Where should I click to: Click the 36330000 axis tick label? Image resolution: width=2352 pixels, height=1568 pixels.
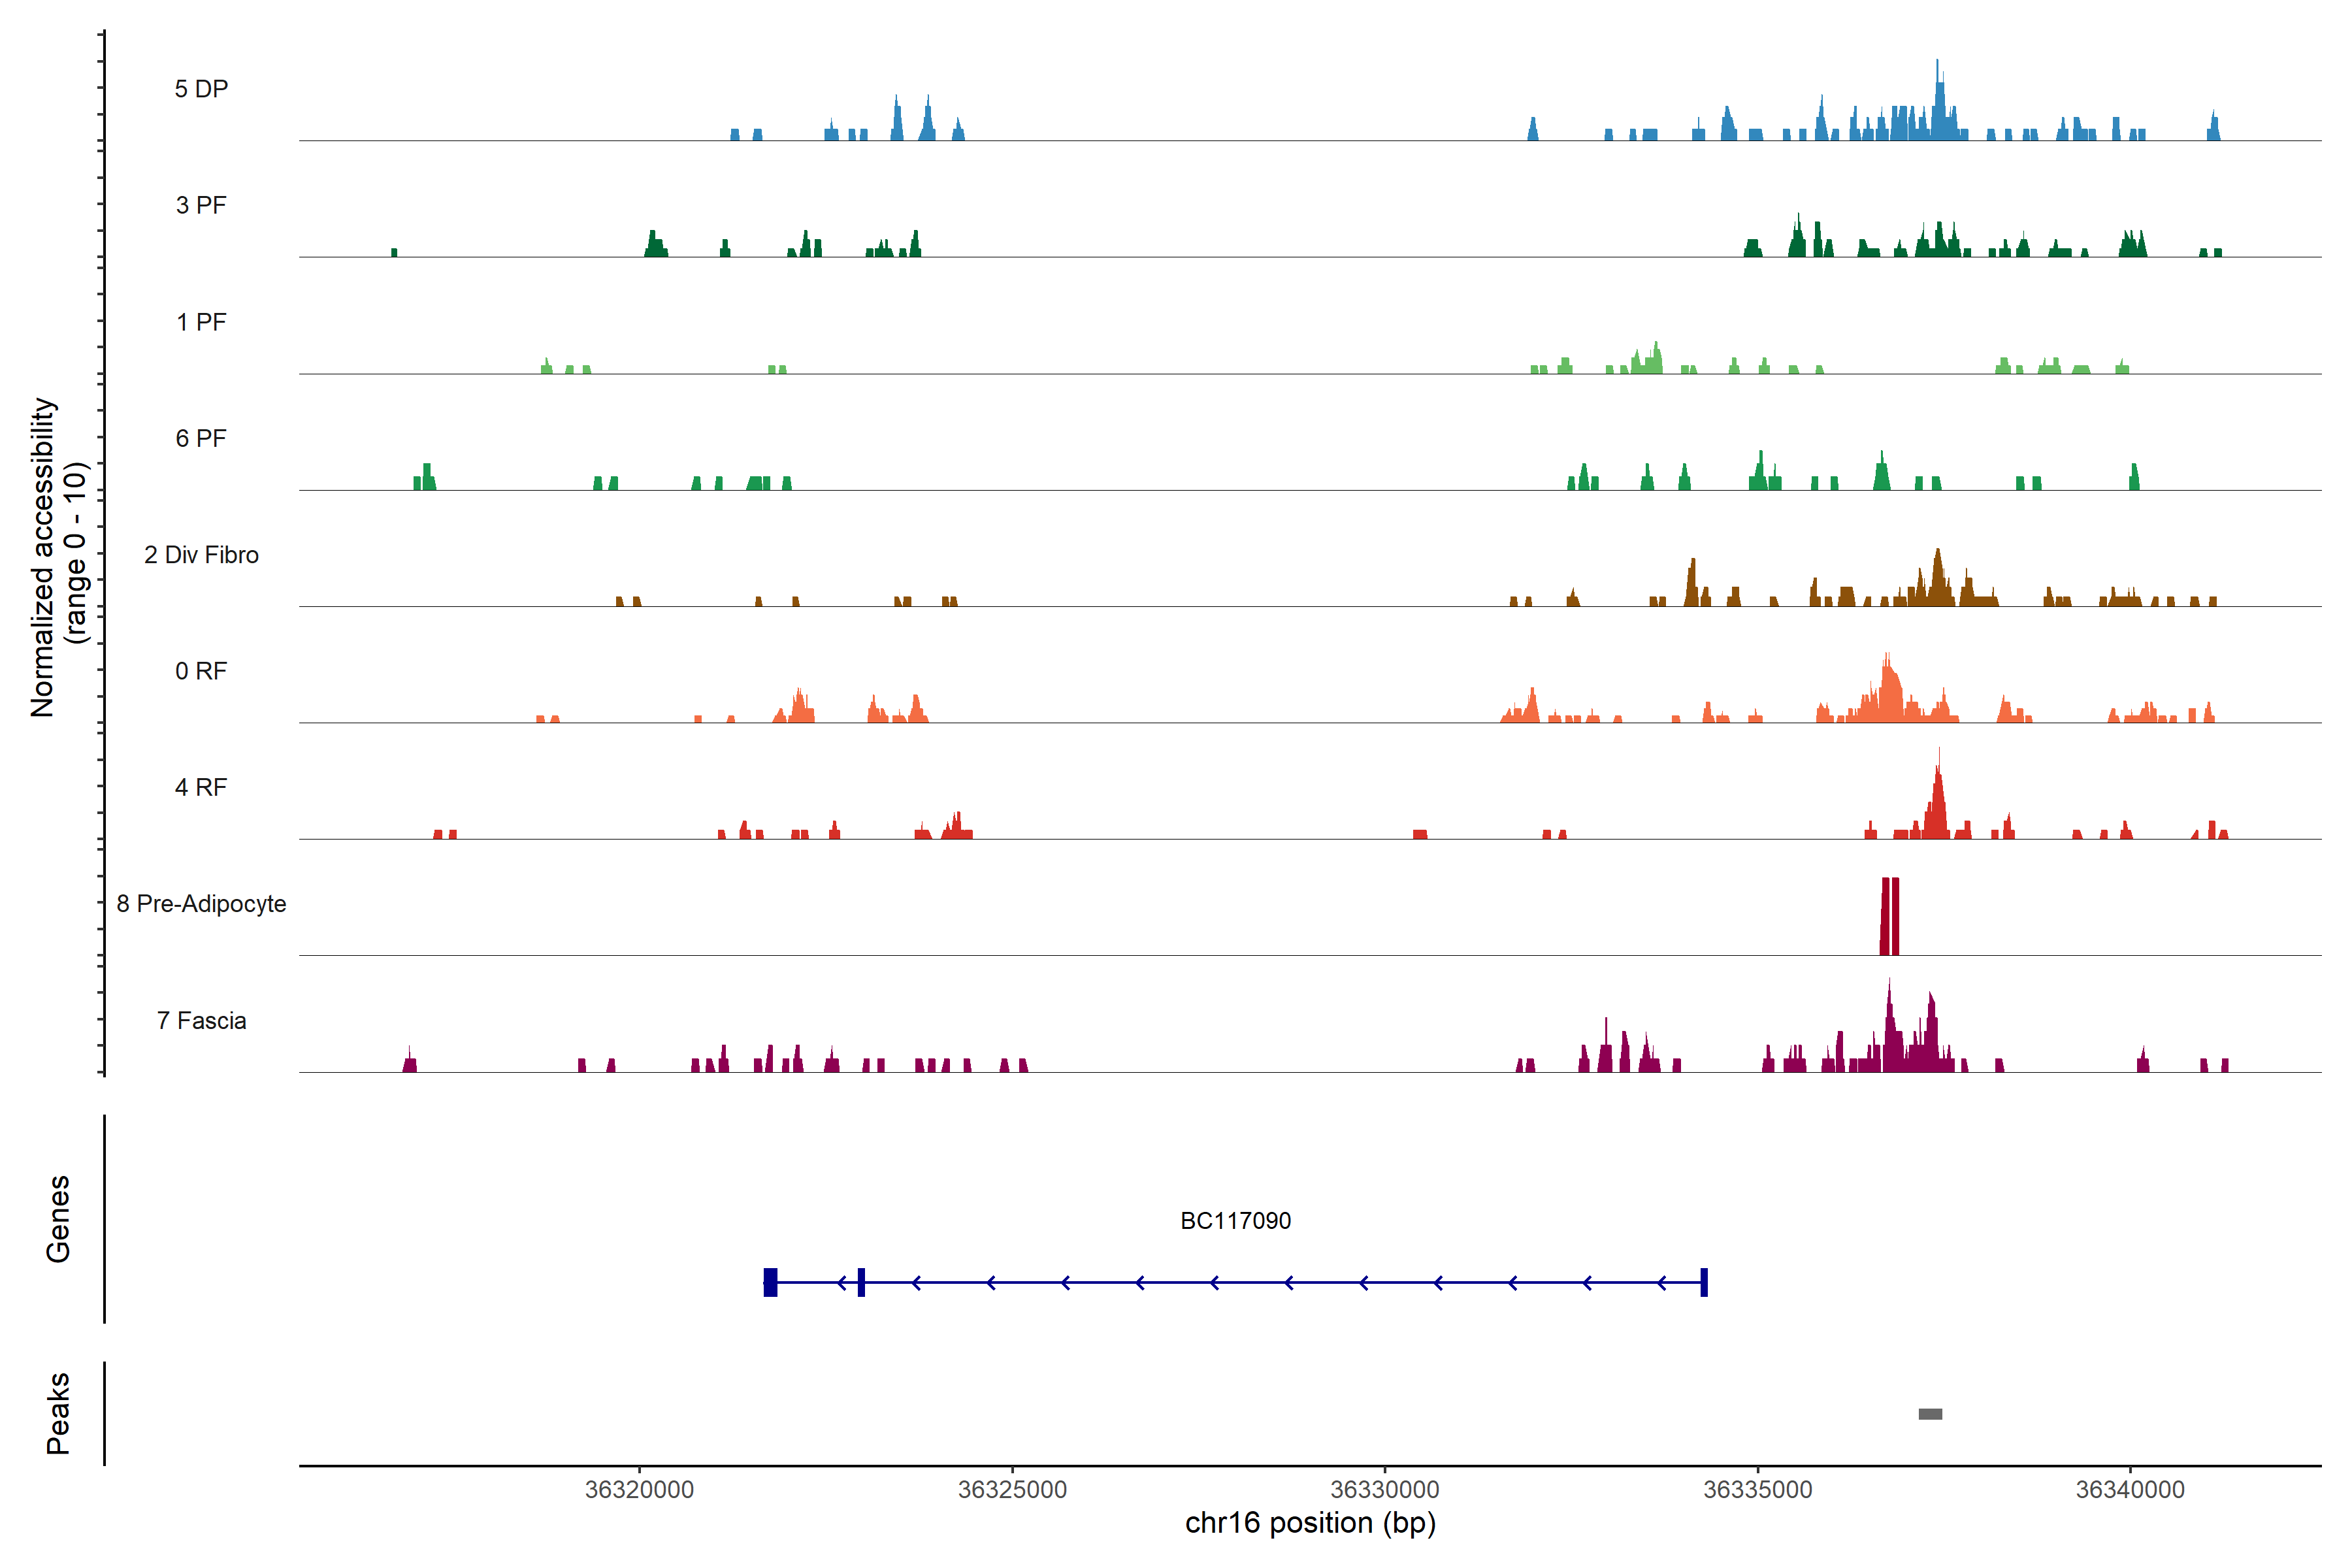(1385, 1489)
